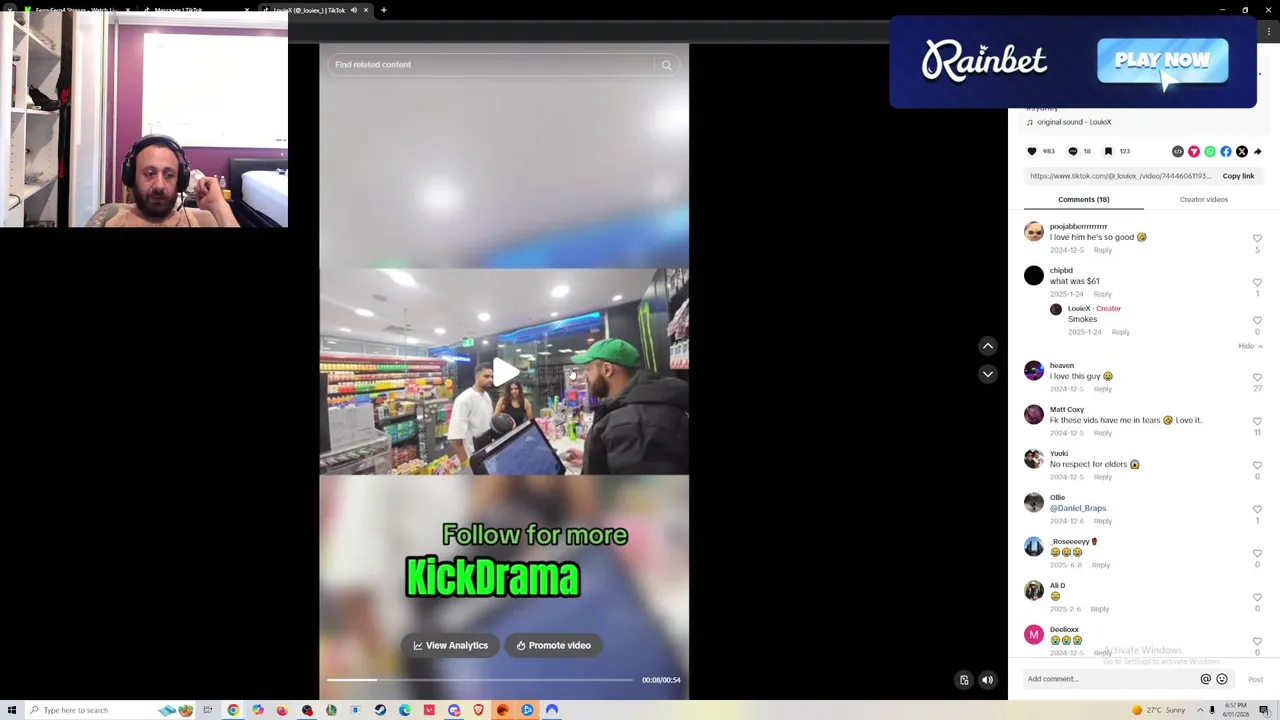Reply to Matt Coxy's comment
This screenshot has width=1280, height=720.
[x=1102, y=433]
